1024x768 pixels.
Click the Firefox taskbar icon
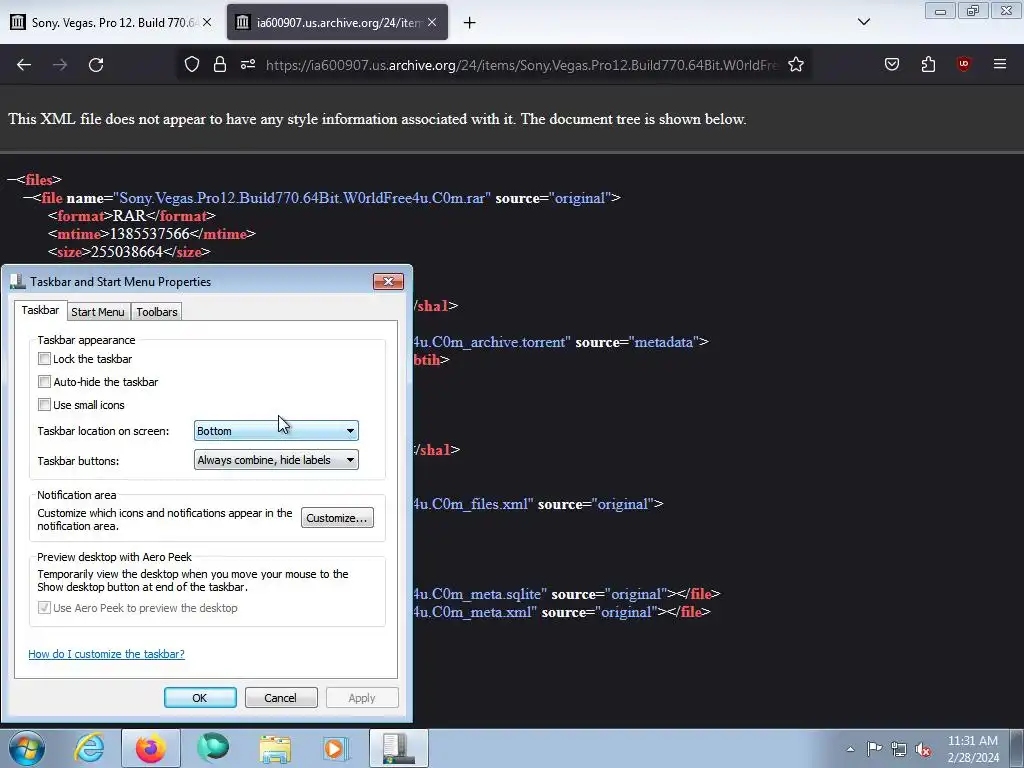click(x=151, y=748)
